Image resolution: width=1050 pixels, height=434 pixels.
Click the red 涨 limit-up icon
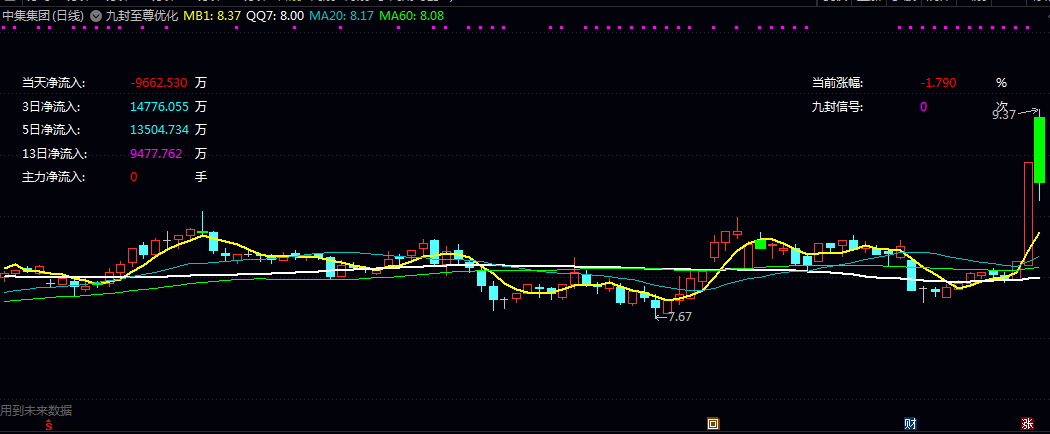[1027, 423]
